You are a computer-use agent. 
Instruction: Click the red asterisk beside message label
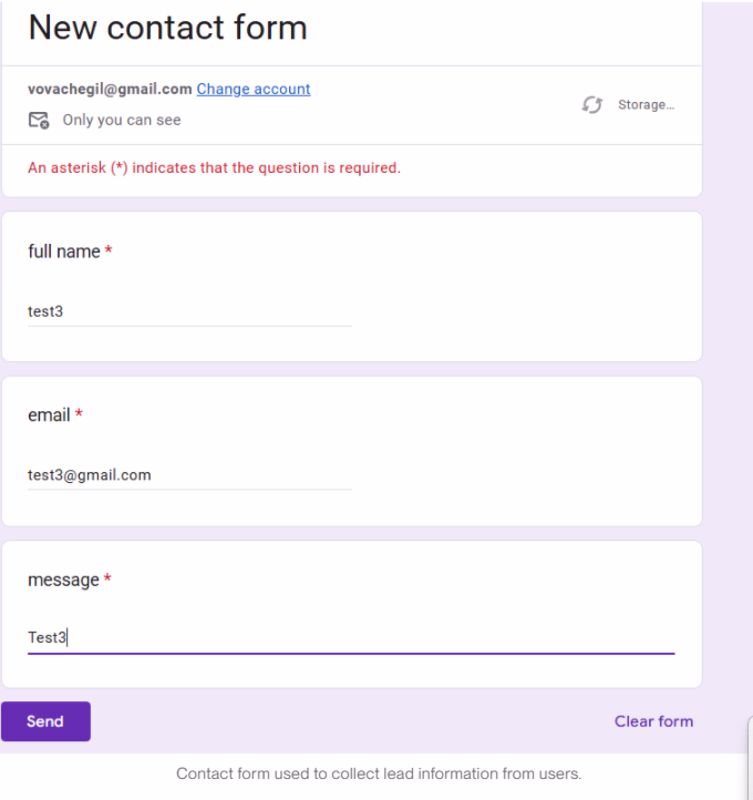[107, 579]
